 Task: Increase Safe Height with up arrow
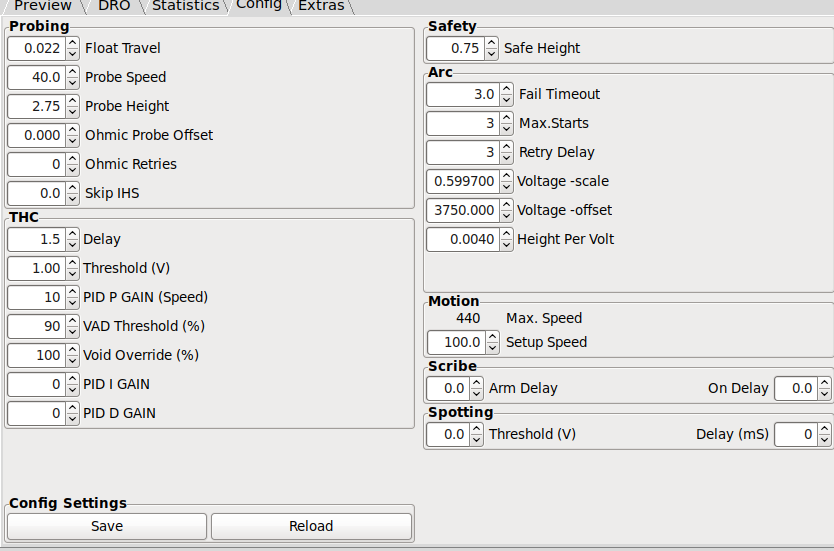pyautogui.click(x=491, y=43)
